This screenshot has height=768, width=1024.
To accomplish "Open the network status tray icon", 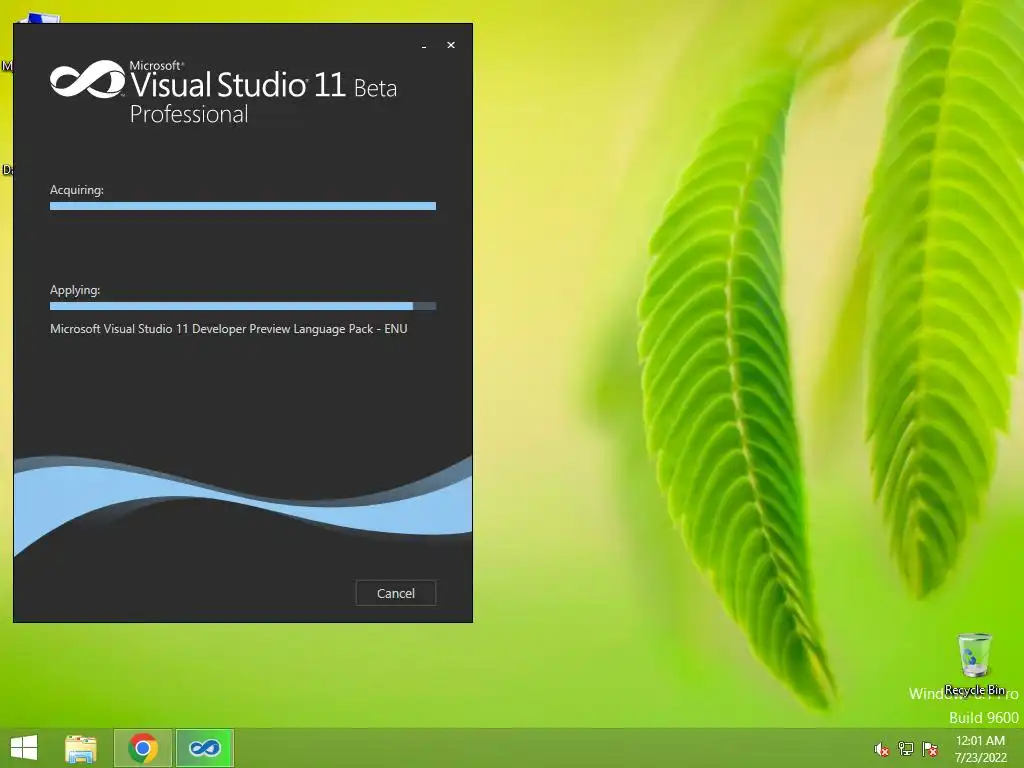I will tap(905, 749).
